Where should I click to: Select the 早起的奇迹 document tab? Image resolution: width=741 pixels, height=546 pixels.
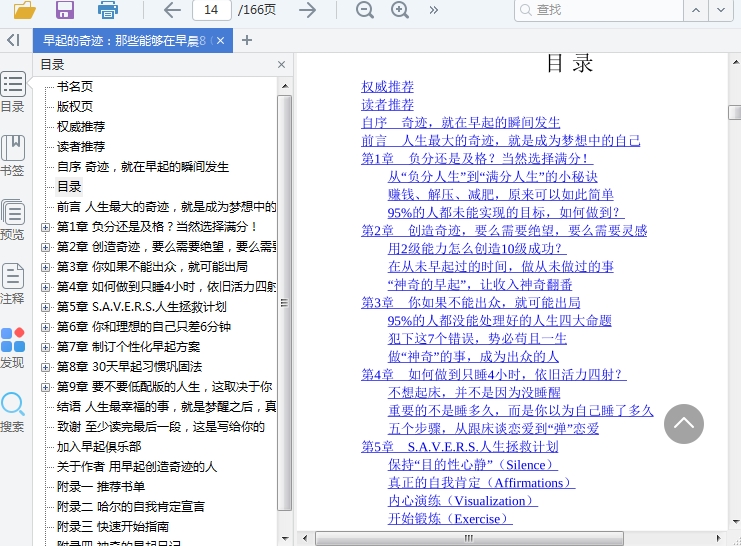(x=133, y=41)
